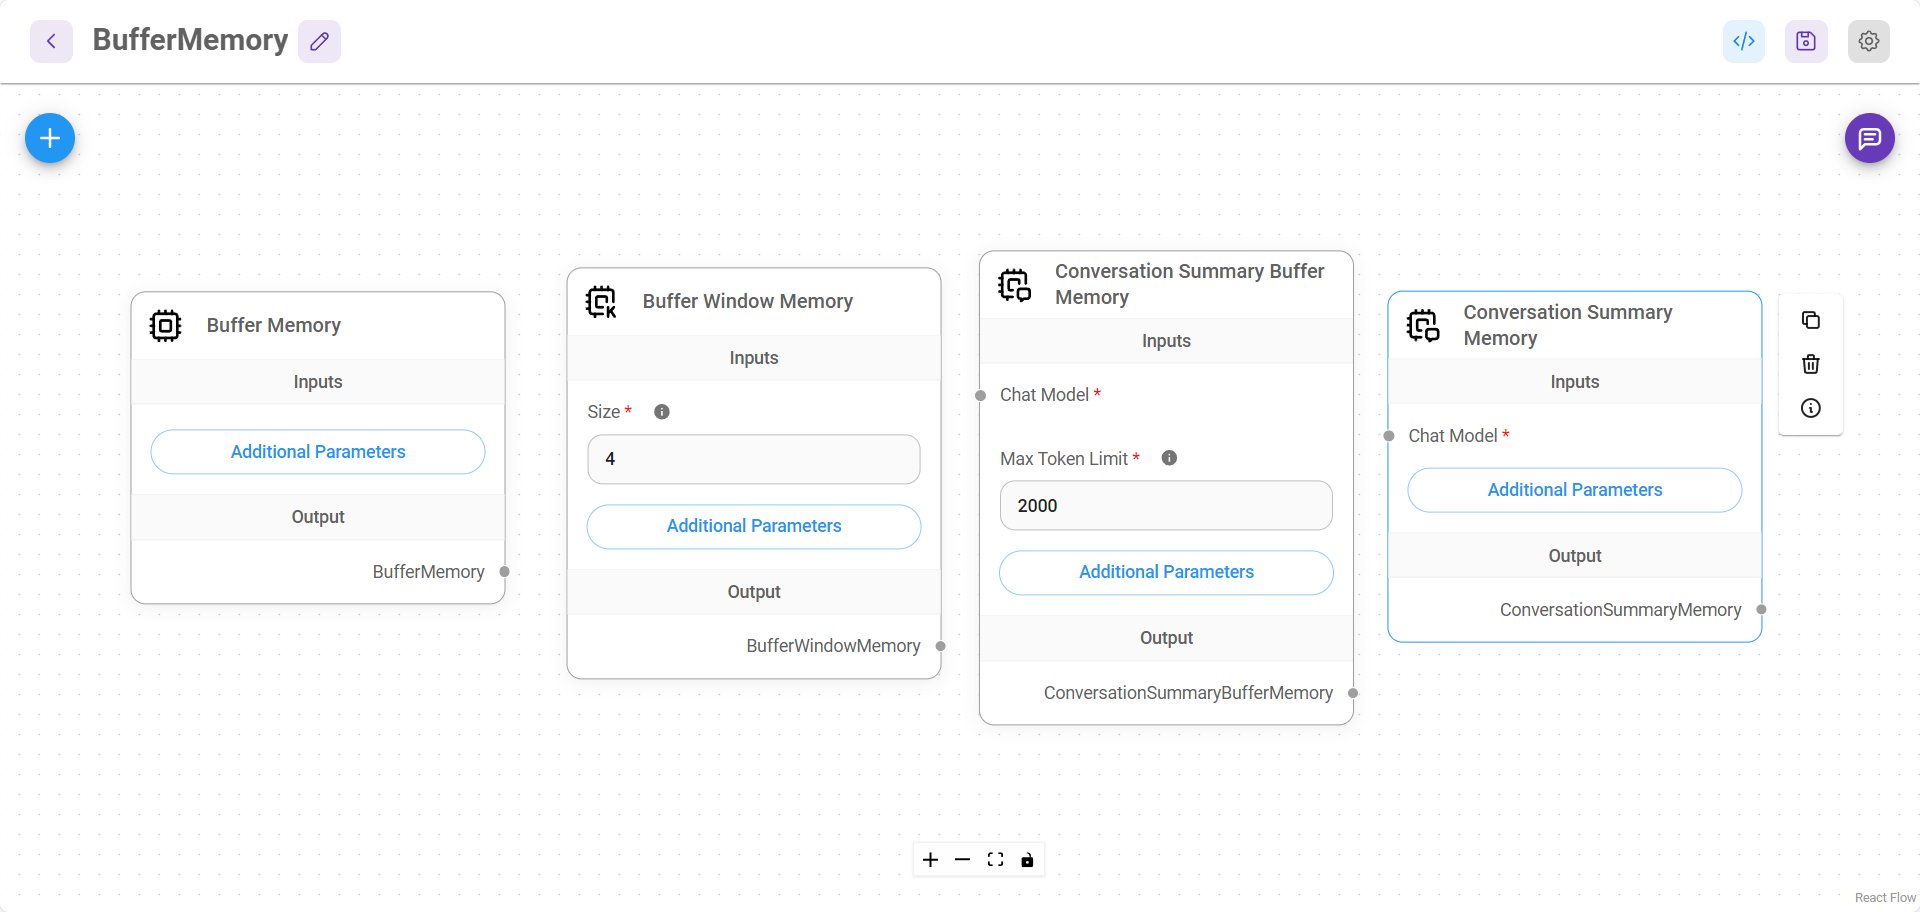Select the Conversation Summary Memory node title
This screenshot has height=912, width=1920.
tap(1568, 325)
